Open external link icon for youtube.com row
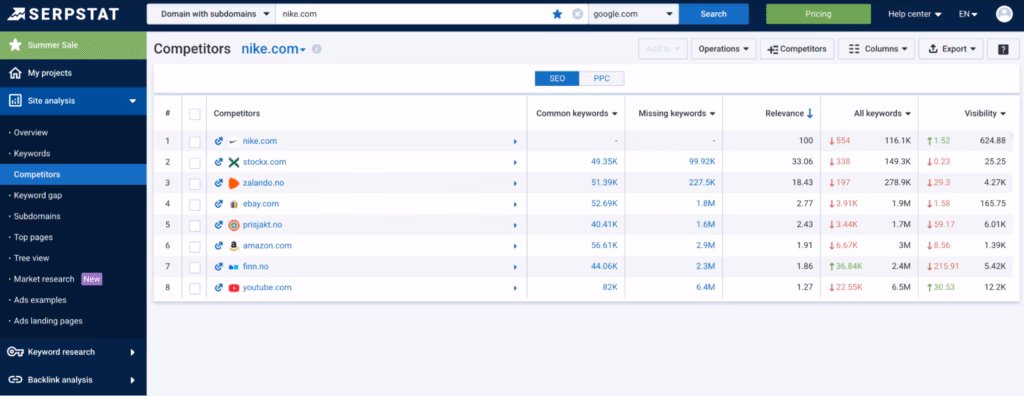1024x396 pixels. (x=219, y=288)
